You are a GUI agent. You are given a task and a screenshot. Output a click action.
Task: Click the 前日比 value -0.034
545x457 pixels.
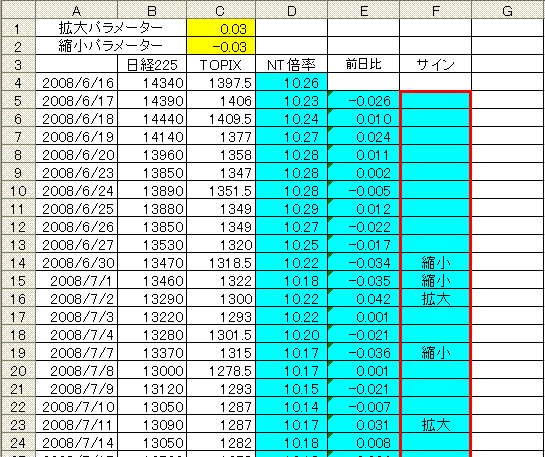(x=364, y=262)
